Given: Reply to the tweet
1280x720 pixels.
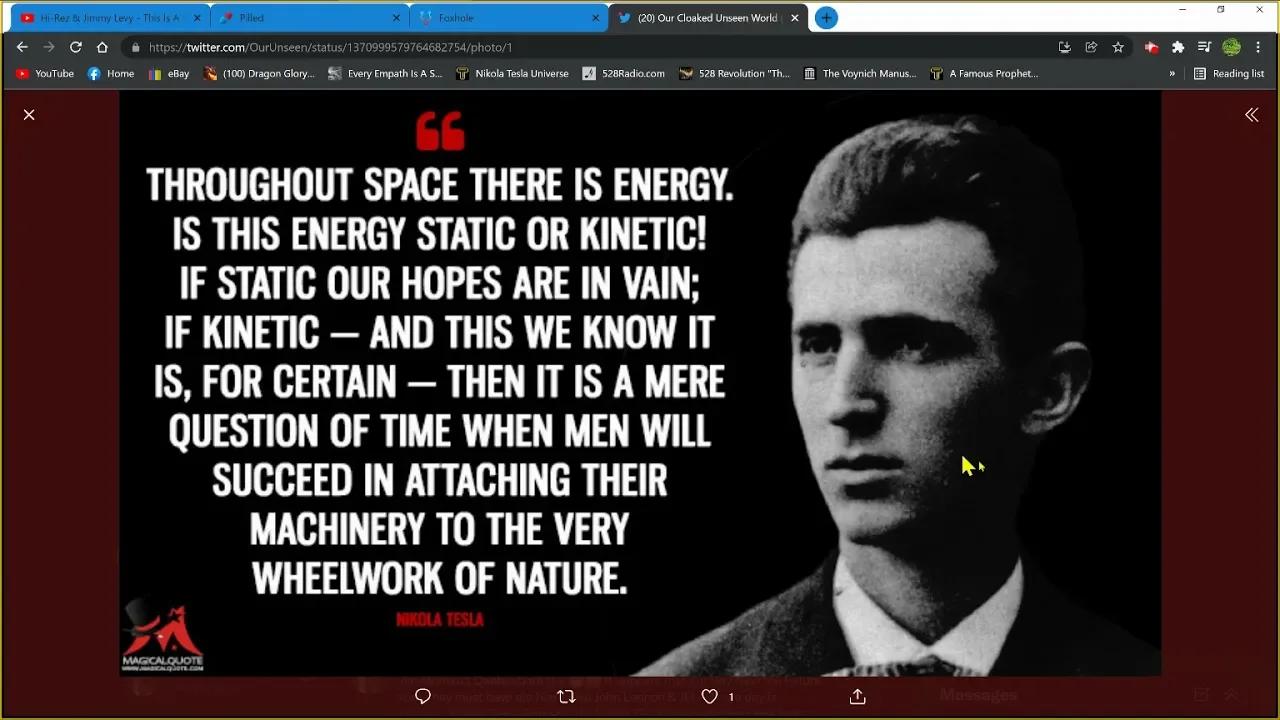Looking at the screenshot, I should click(x=422, y=696).
